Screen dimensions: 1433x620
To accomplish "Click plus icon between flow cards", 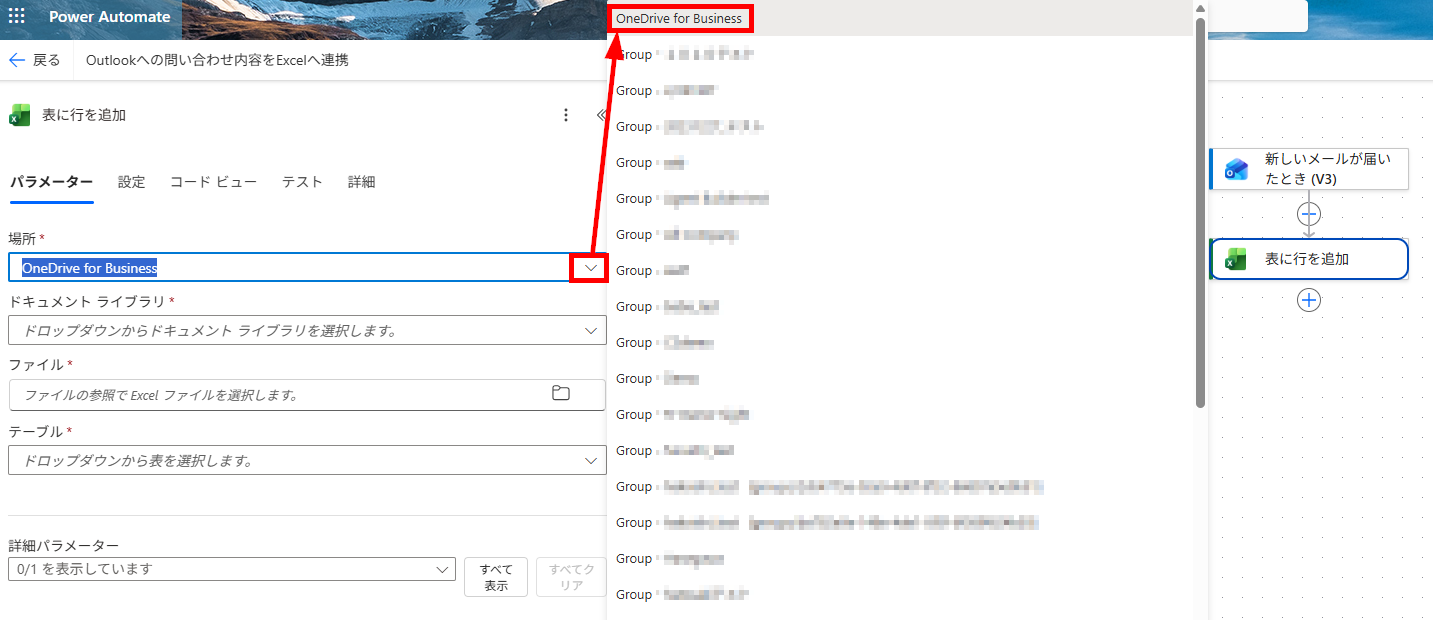I will click(1309, 214).
